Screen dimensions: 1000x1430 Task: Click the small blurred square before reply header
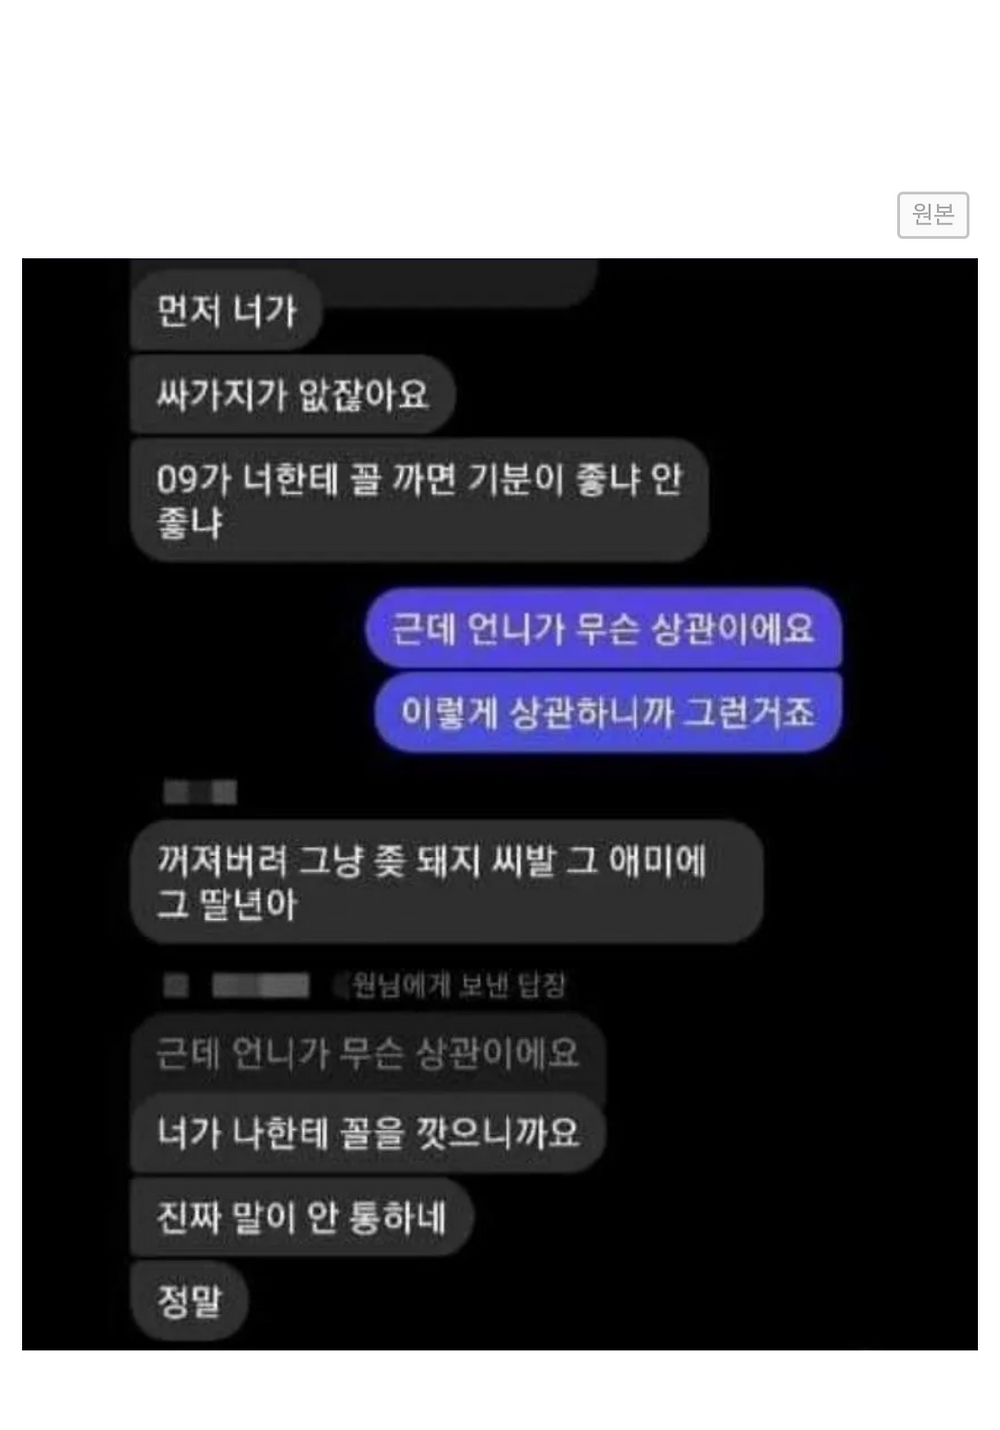click(x=176, y=986)
